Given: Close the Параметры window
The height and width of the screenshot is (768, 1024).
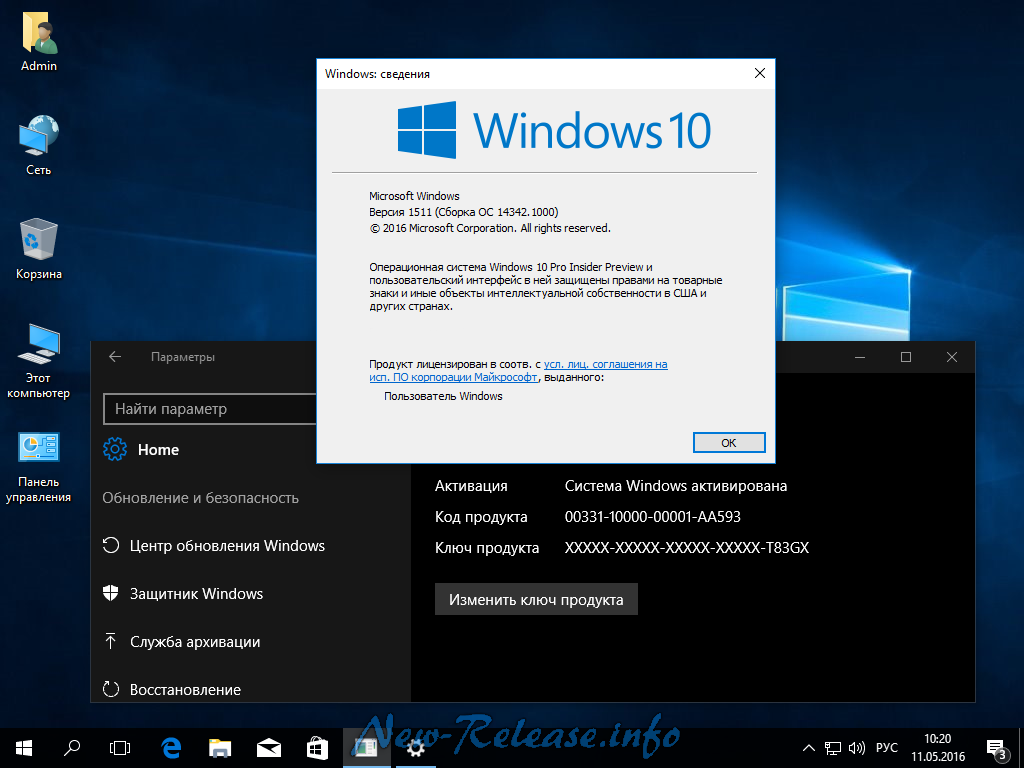Looking at the screenshot, I should 952,357.
